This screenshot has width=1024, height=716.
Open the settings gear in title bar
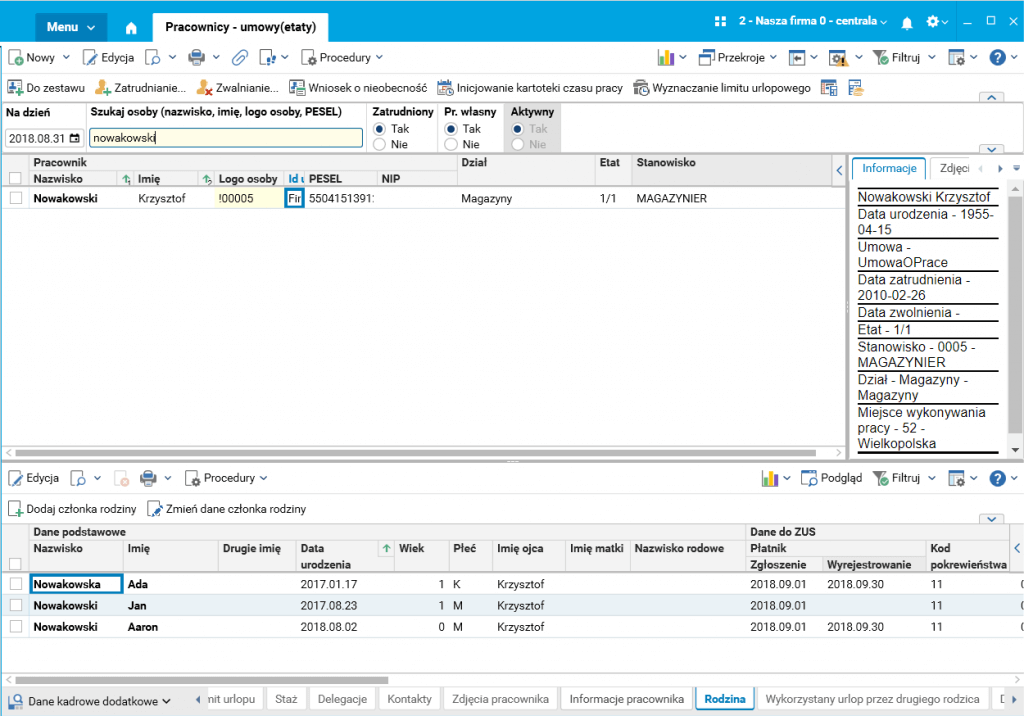click(x=933, y=22)
